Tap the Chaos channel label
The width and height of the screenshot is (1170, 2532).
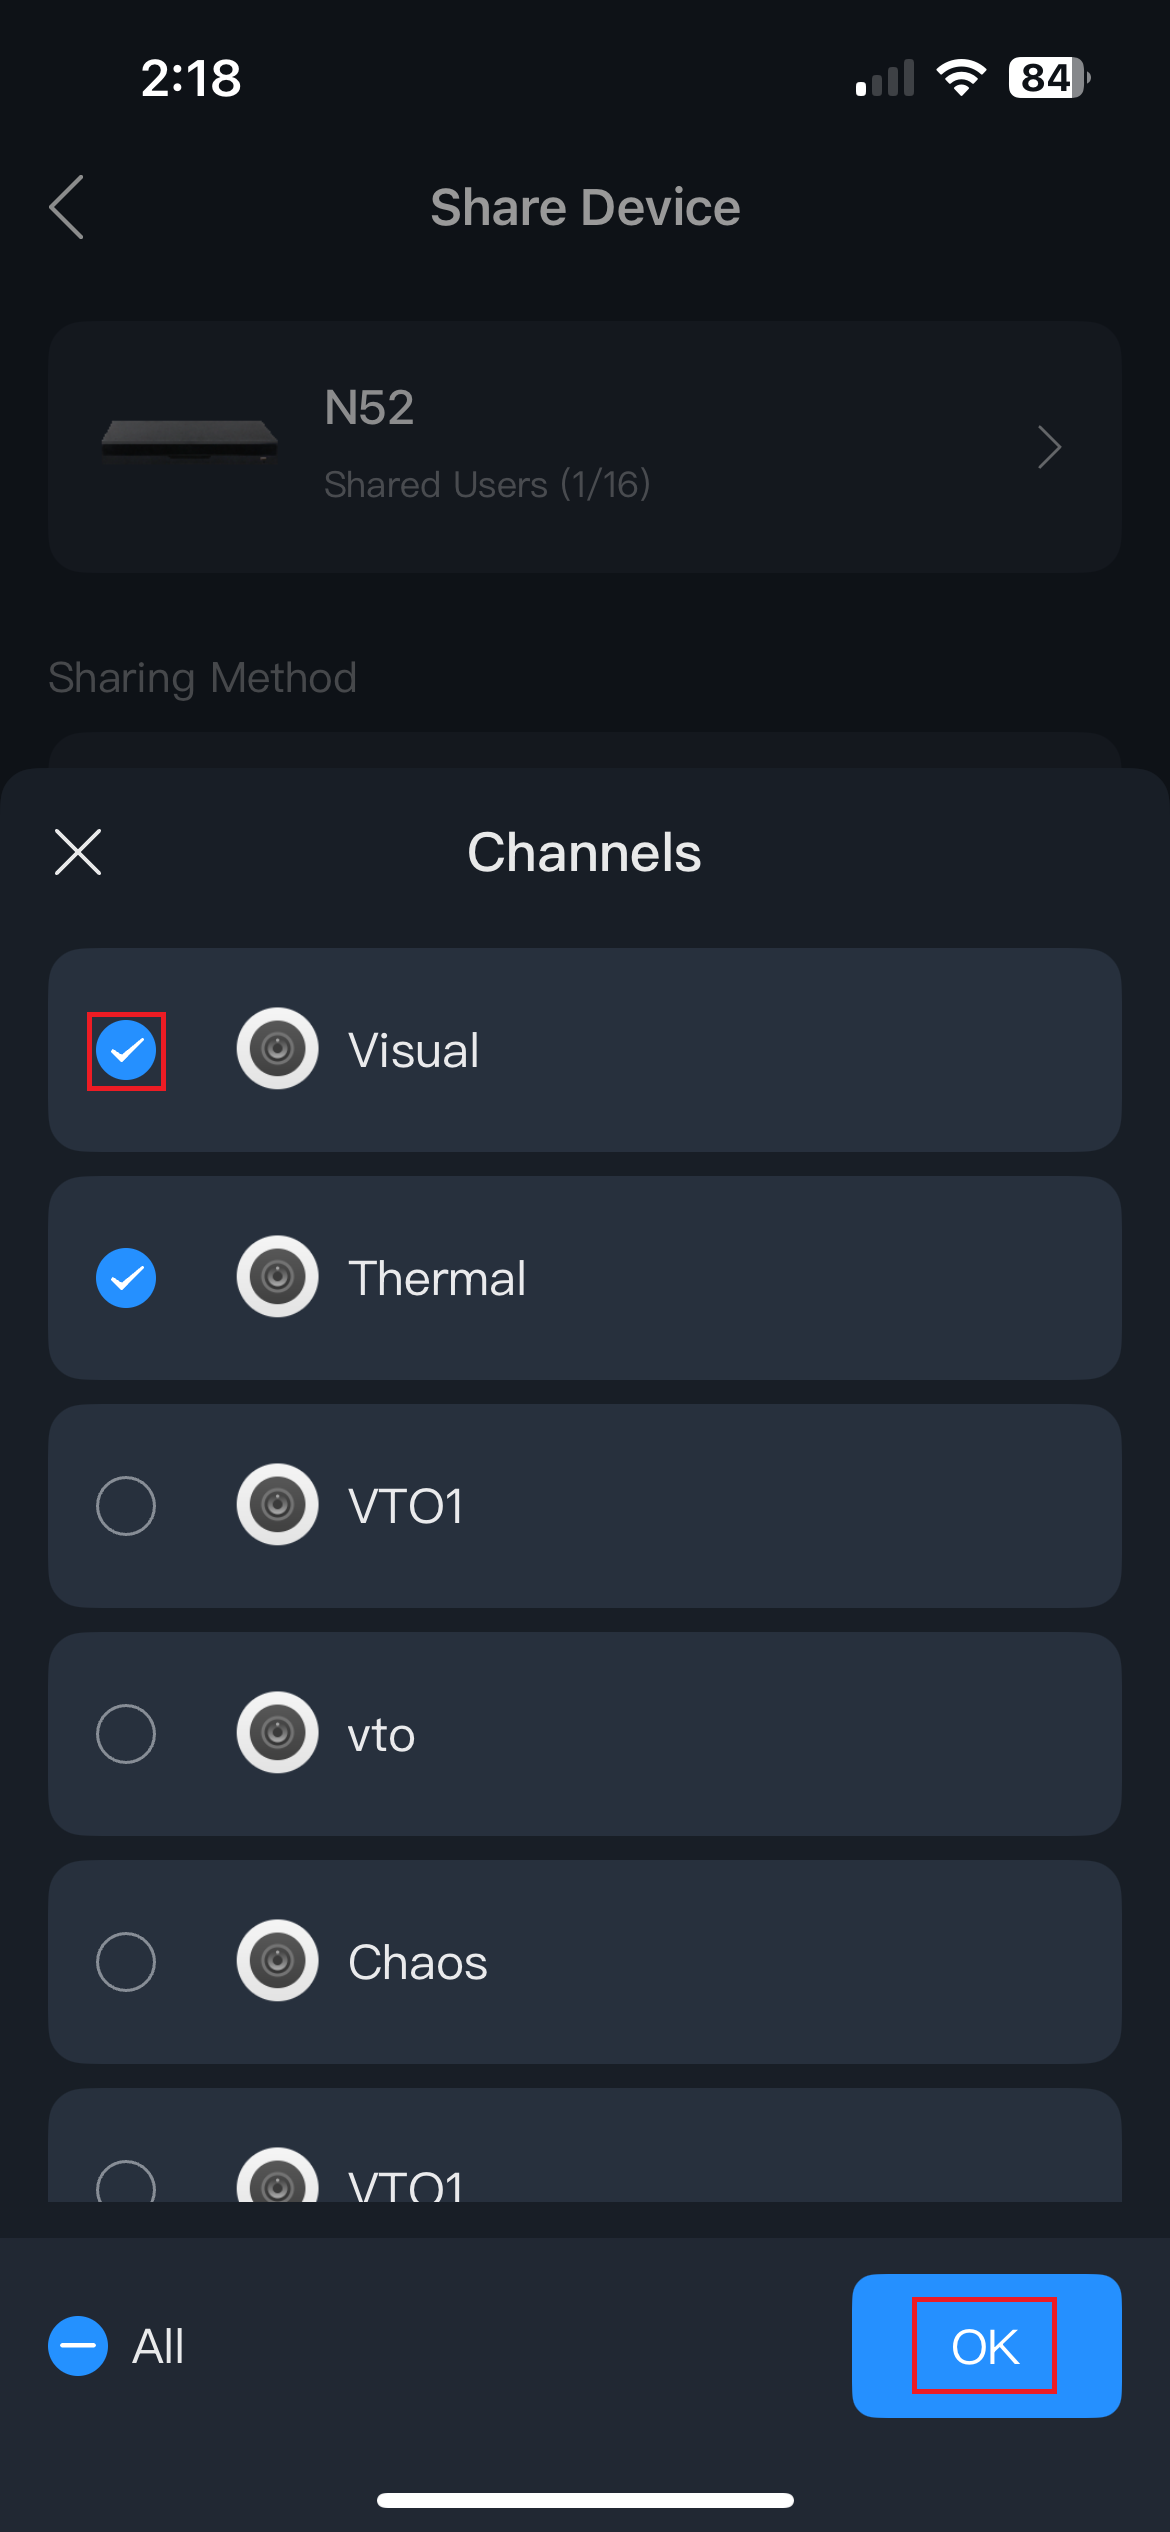pyautogui.click(x=418, y=1962)
